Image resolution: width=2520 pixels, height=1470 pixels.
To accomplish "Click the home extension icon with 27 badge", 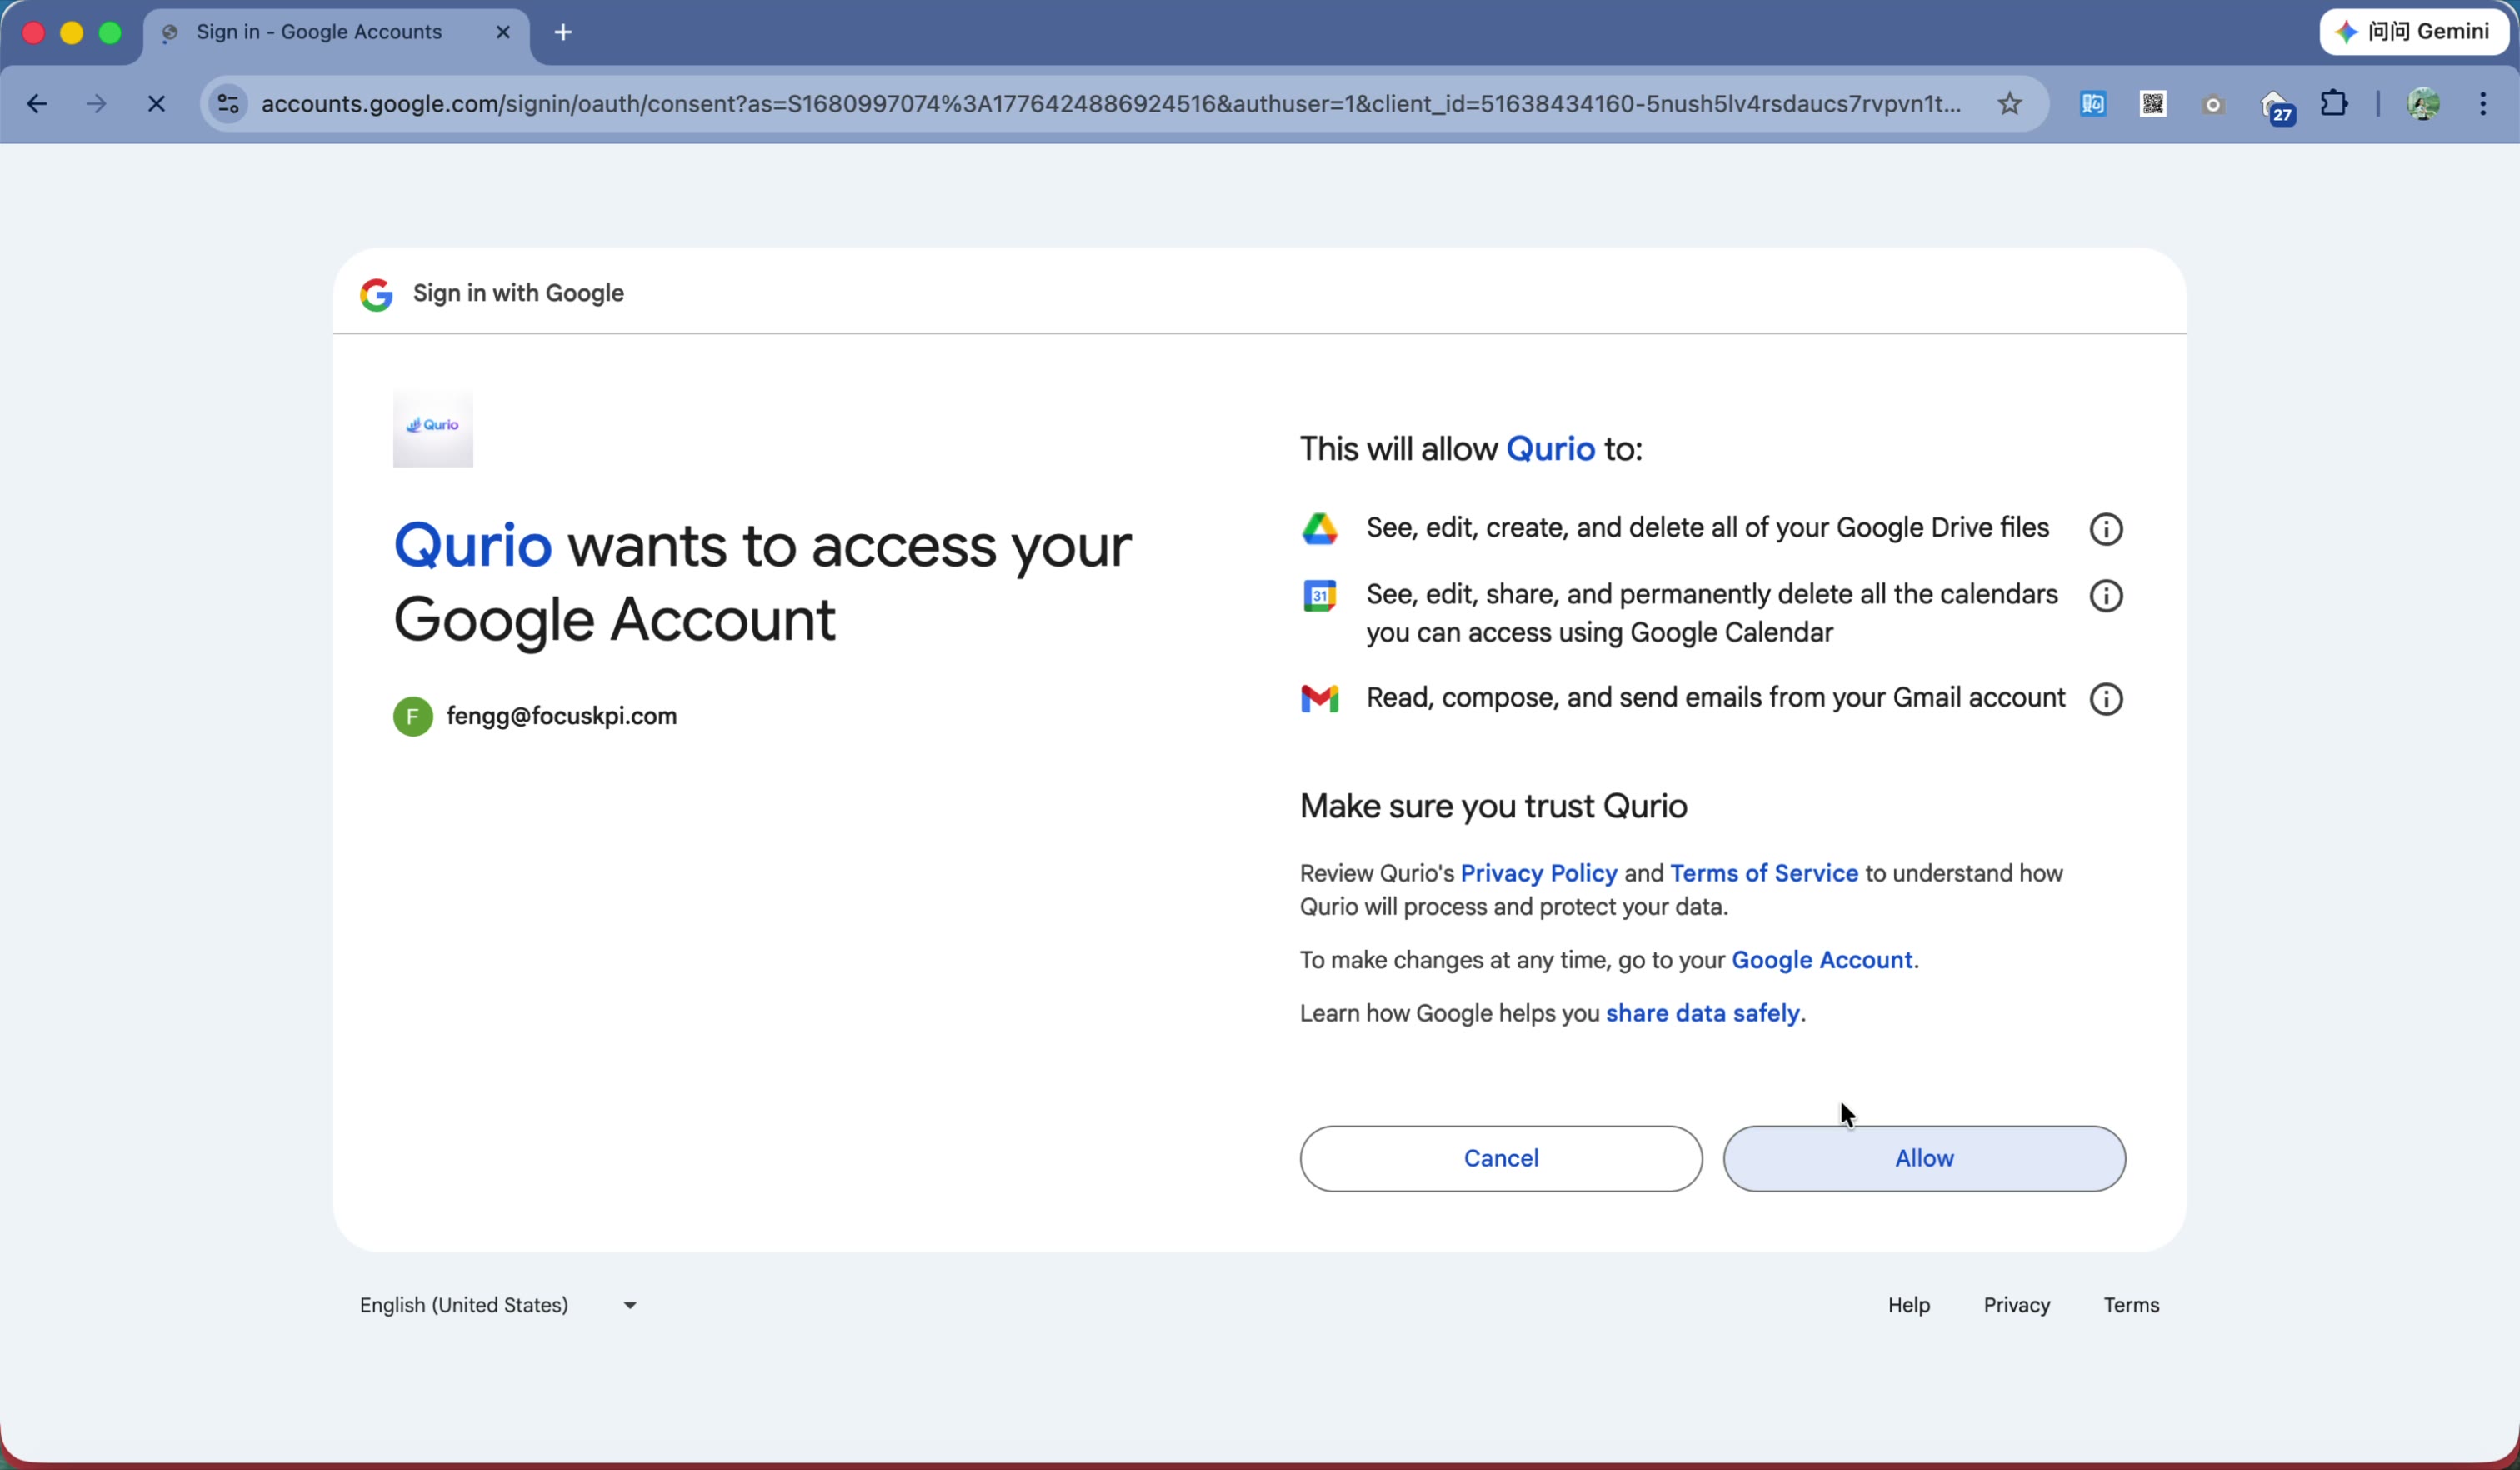I will (x=2277, y=104).
